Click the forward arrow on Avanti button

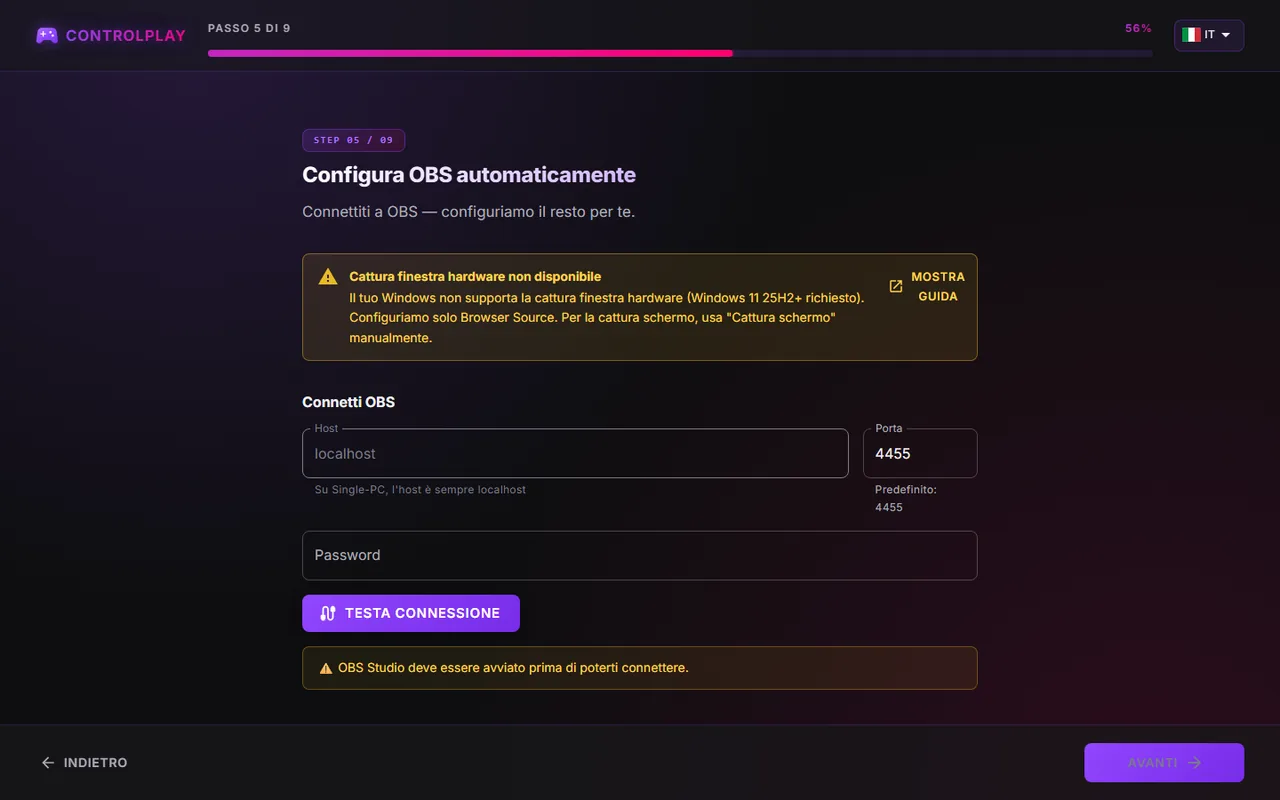point(1194,763)
